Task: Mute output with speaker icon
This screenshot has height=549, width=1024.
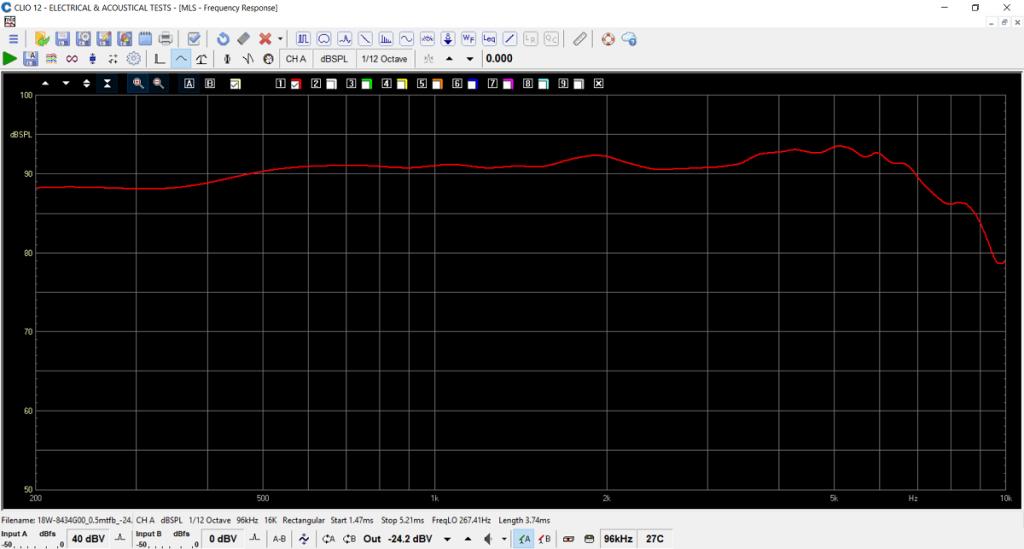Action: click(488, 539)
